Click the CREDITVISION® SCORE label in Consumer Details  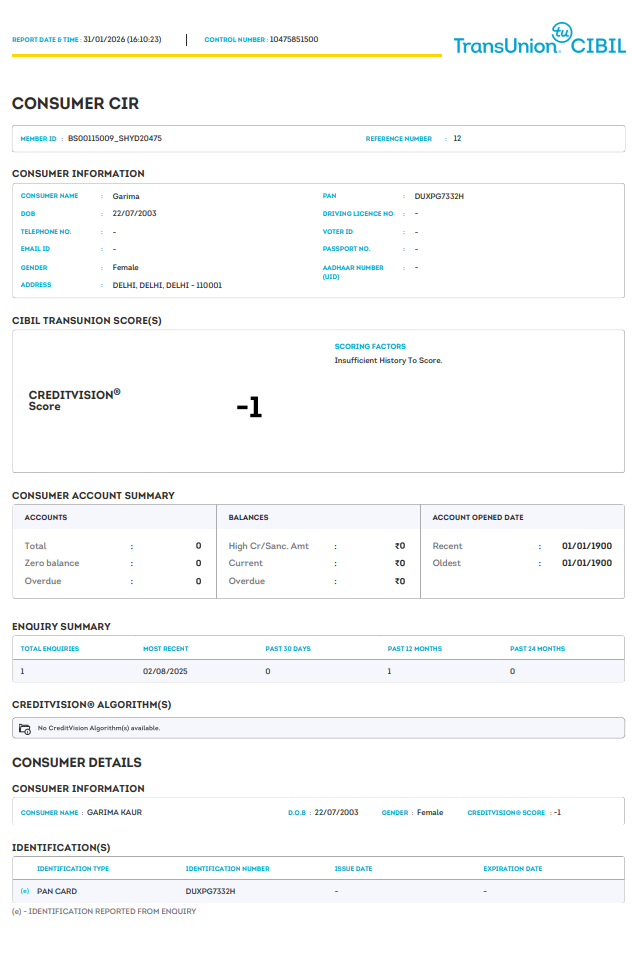[506, 813]
